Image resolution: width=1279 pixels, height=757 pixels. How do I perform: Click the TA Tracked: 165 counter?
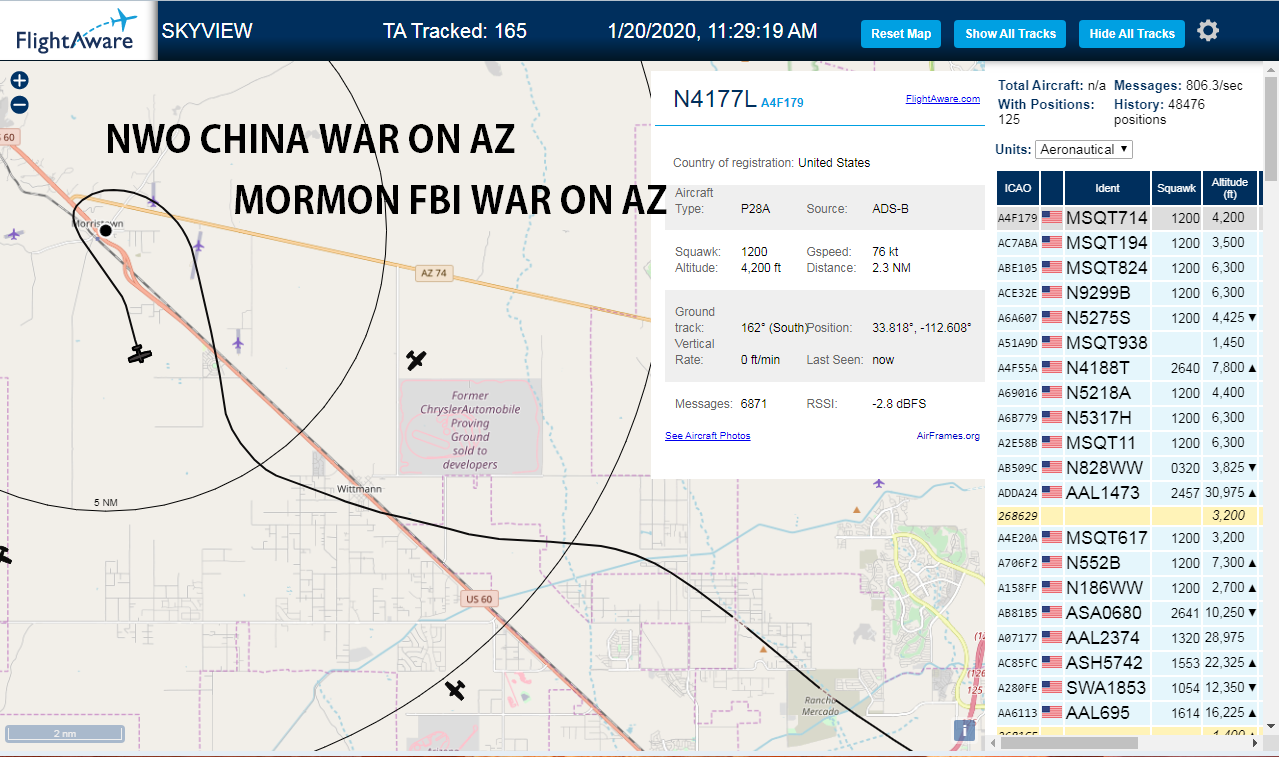click(454, 31)
